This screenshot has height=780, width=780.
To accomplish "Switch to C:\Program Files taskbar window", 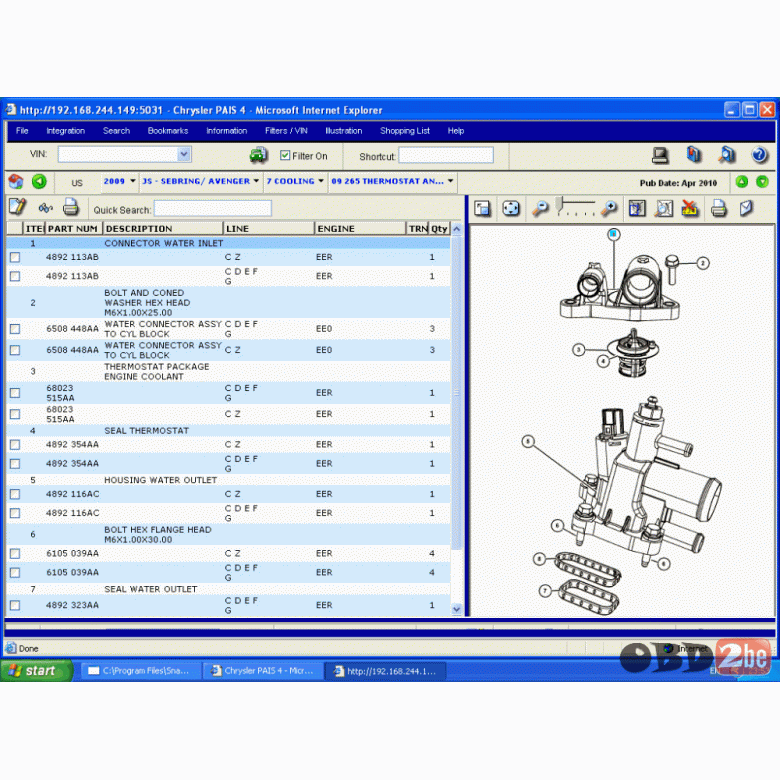I will [x=140, y=671].
